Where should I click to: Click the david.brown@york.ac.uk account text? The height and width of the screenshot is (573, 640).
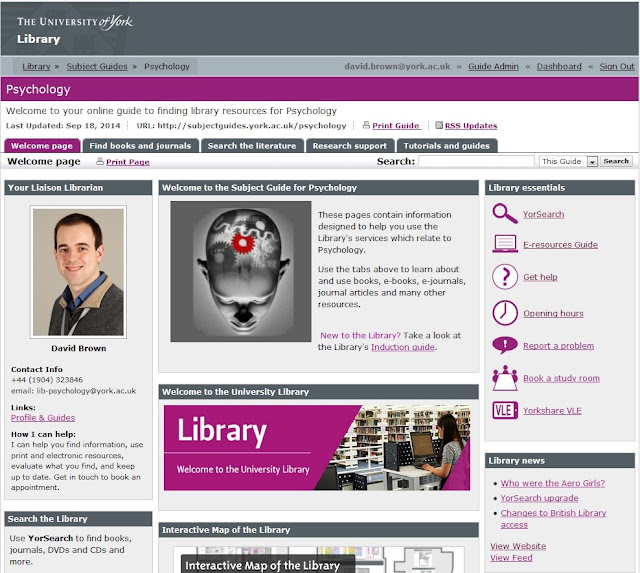tap(397, 66)
